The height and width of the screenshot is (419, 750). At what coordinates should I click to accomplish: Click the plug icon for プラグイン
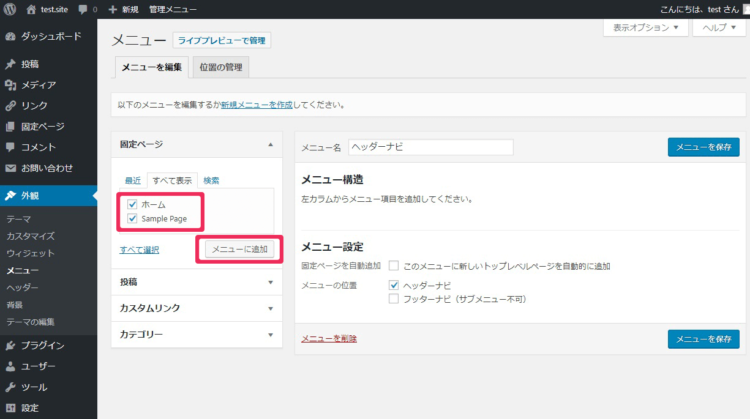point(10,345)
